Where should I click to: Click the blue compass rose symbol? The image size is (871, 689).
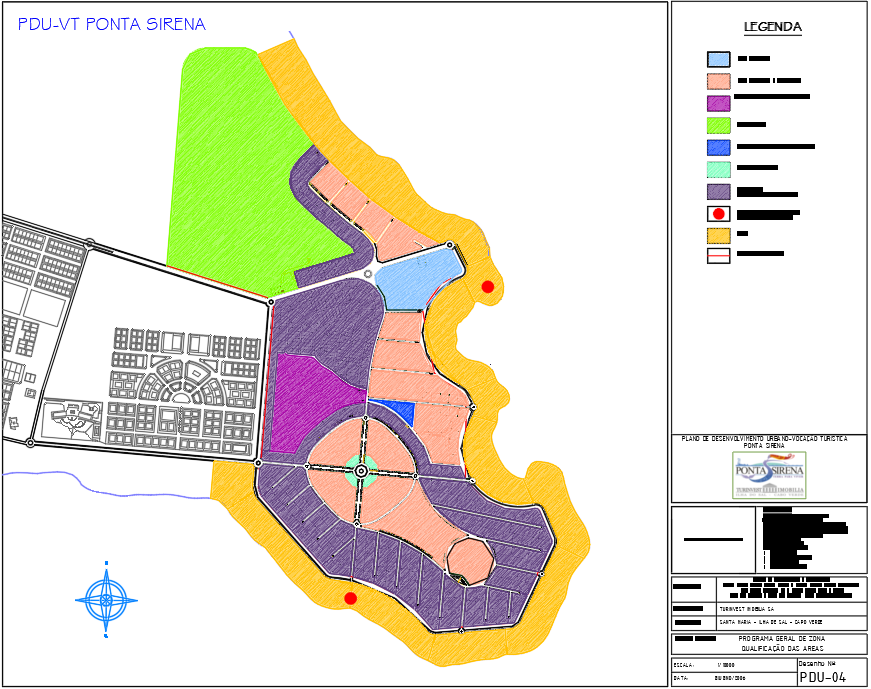(106, 599)
